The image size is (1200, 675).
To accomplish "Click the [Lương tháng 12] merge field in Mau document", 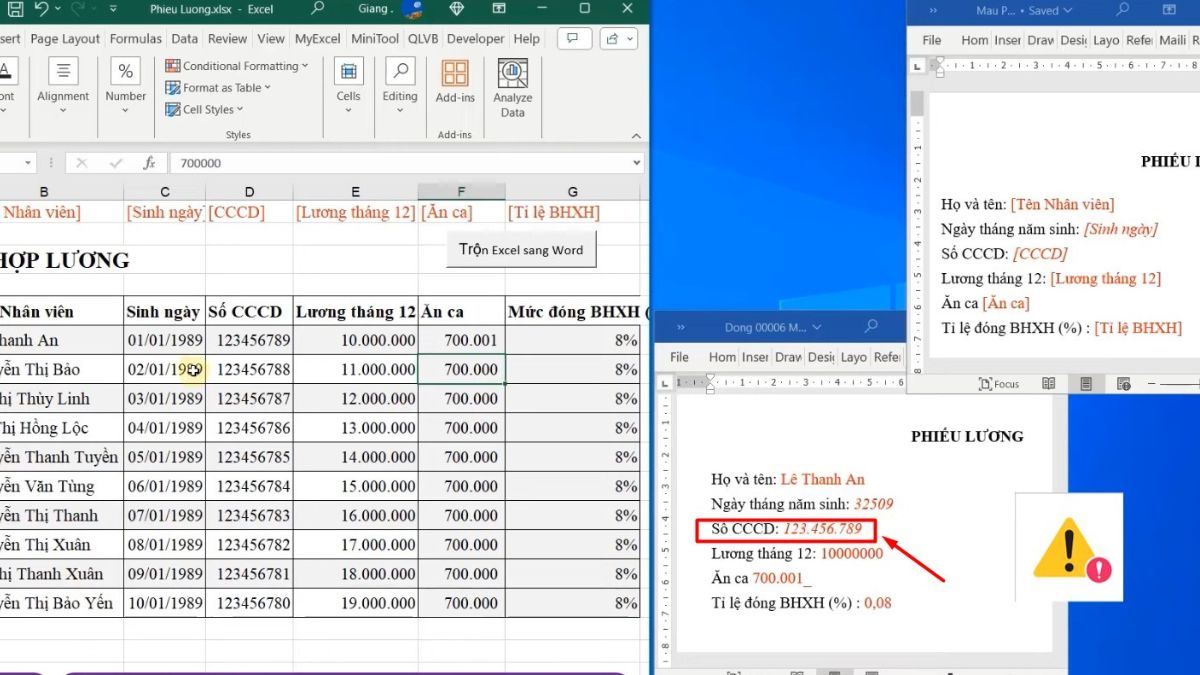I will (1105, 278).
